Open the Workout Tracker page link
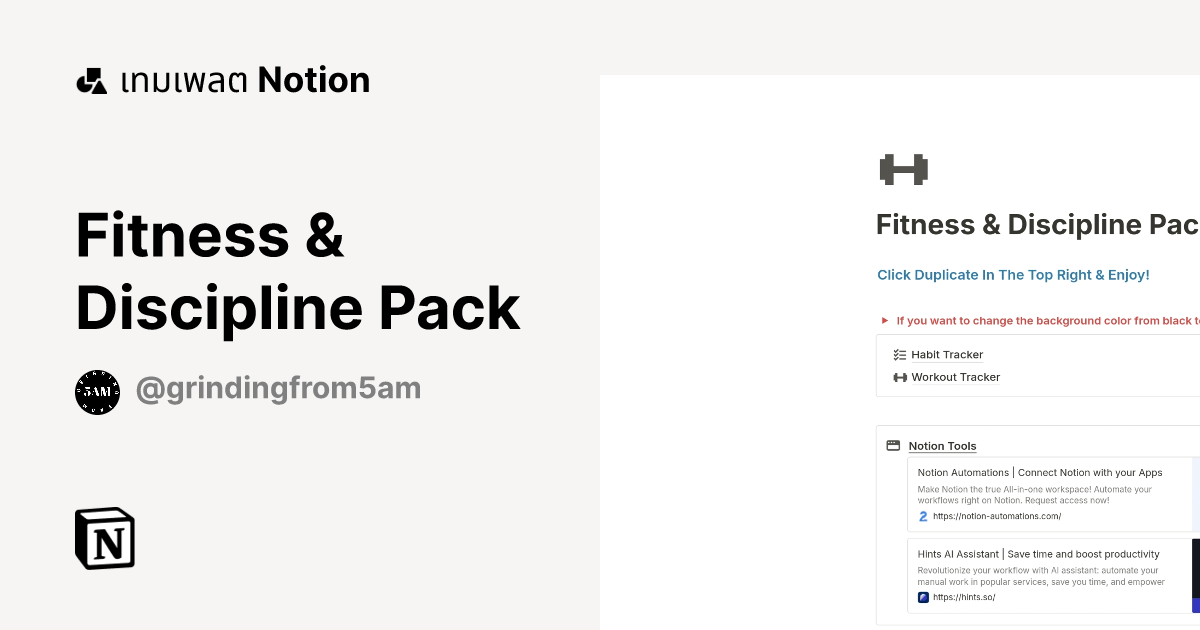This screenshot has width=1200, height=630. 955,377
